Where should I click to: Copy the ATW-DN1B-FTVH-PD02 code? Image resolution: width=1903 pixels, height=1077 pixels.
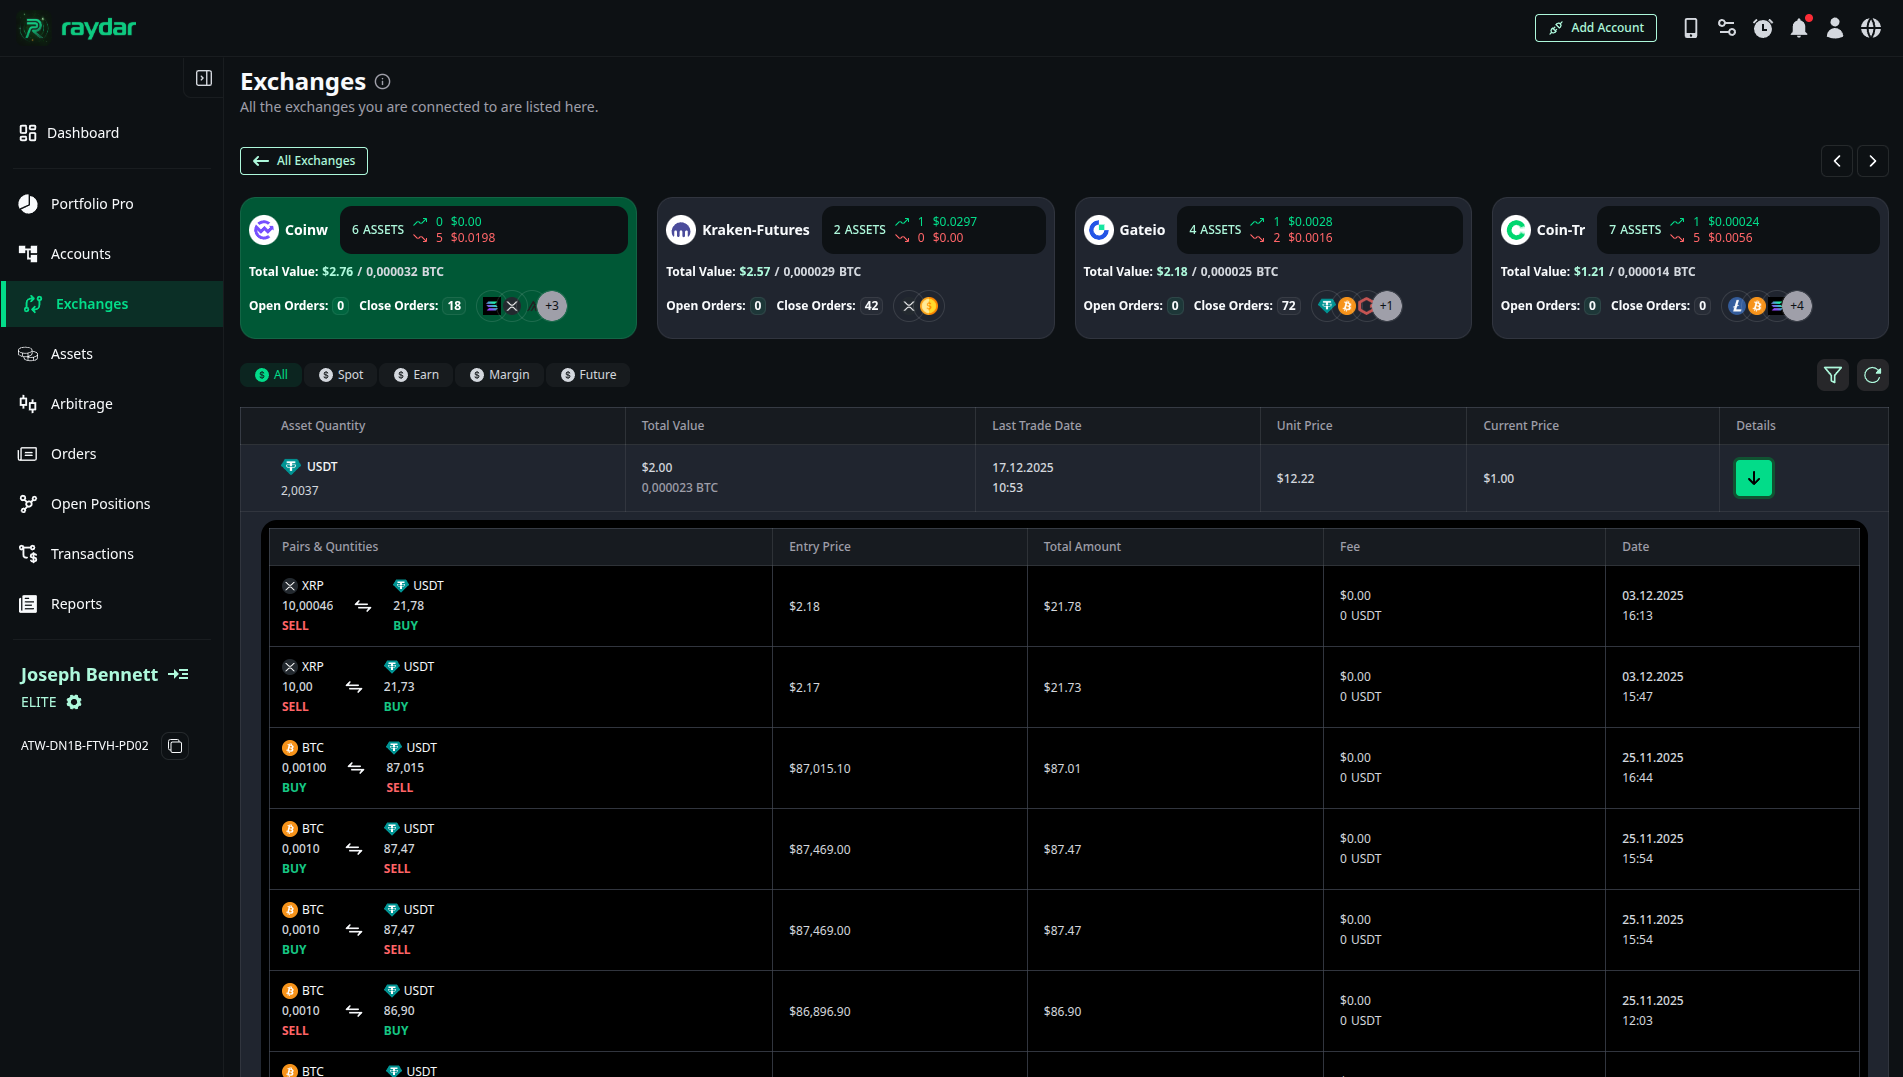[x=174, y=746]
